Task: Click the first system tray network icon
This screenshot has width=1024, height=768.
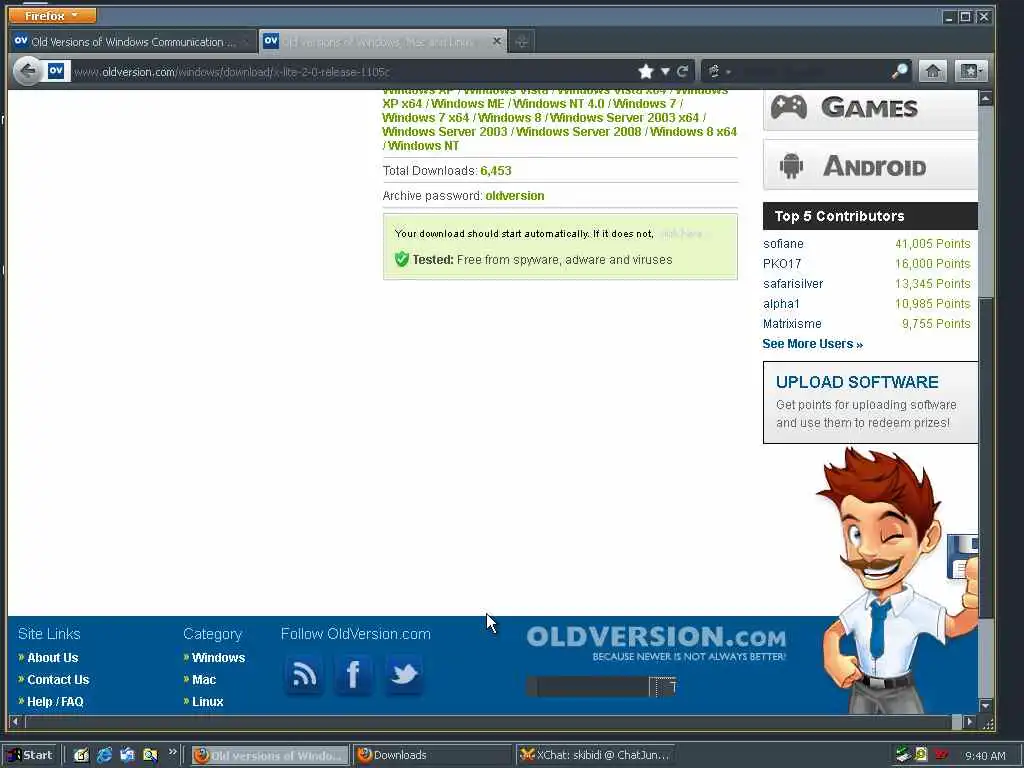Action: coord(903,754)
